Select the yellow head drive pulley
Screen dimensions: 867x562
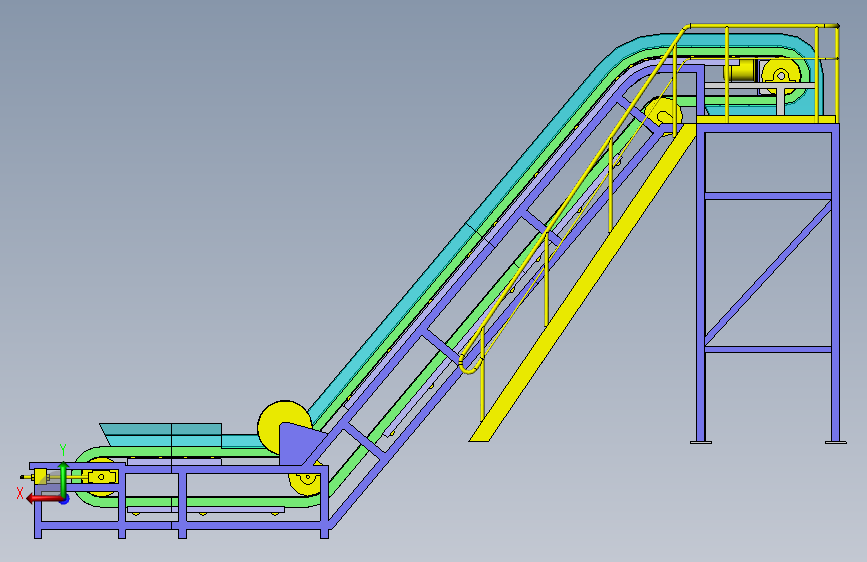[781, 75]
